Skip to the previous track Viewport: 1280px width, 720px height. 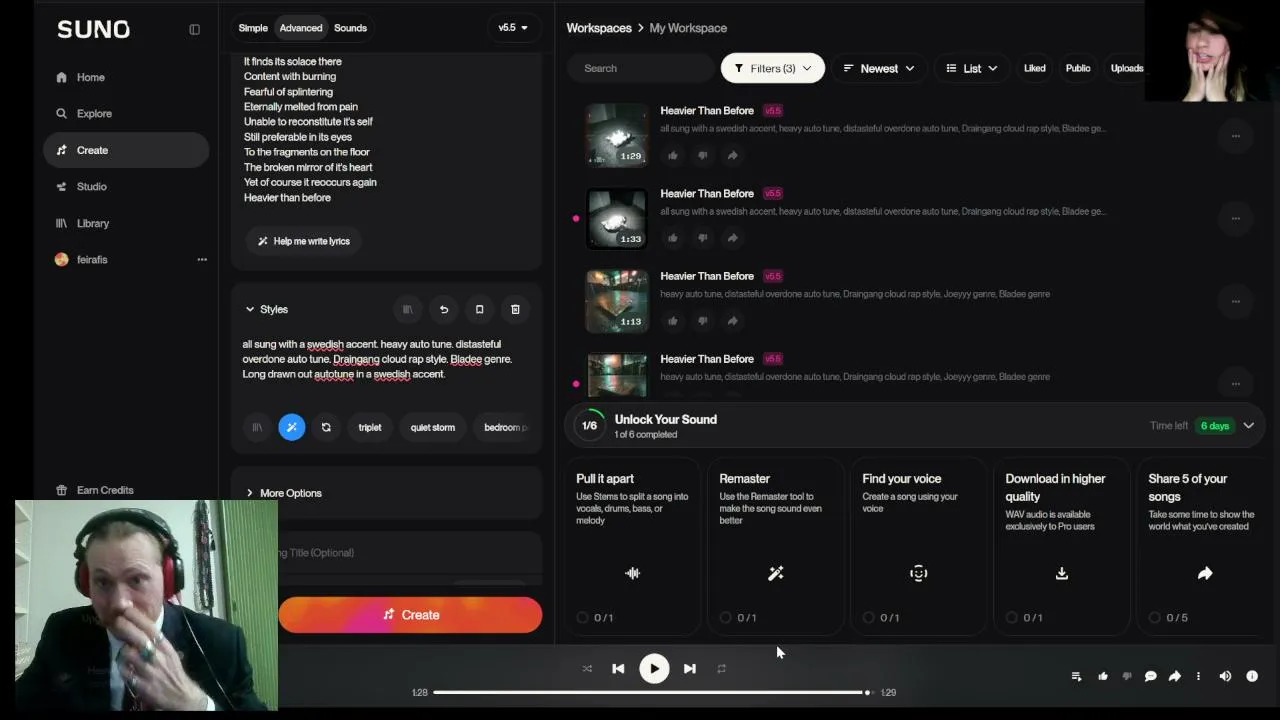point(618,669)
